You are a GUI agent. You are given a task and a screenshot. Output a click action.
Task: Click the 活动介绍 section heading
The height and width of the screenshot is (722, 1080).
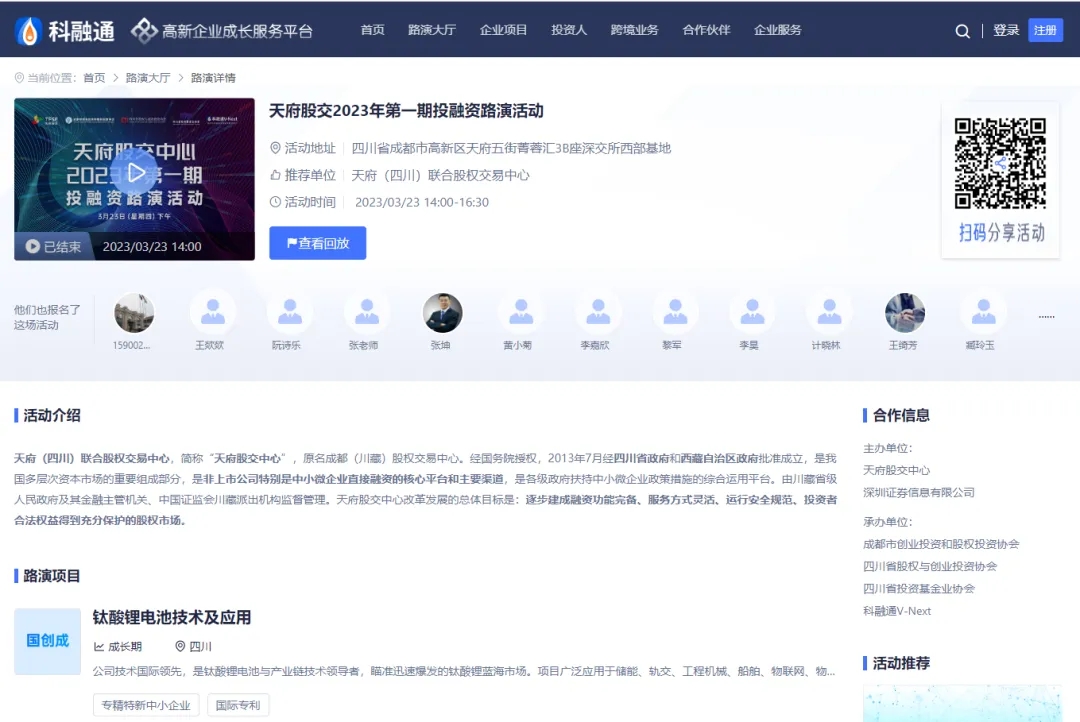pyautogui.click(x=52, y=415)
